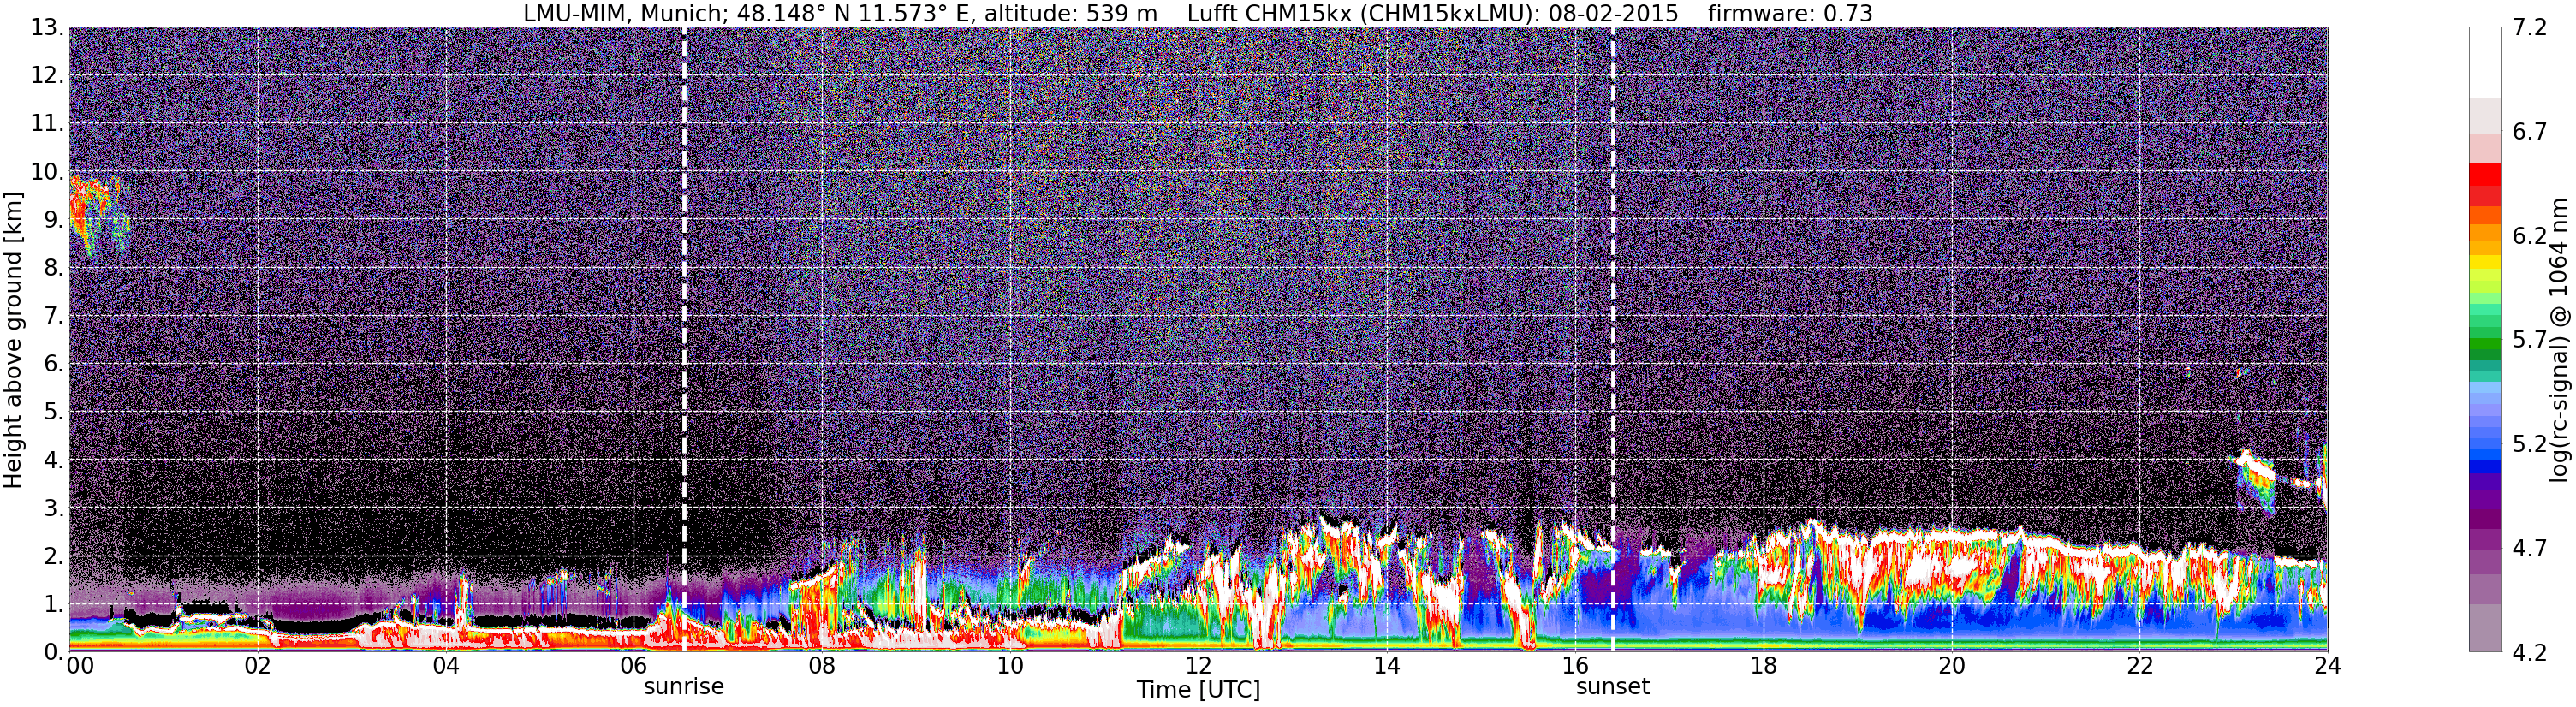This screenshot has height=707, width=2576.
Task: Click the '0.' height axis tick
Action: [53, 652]
